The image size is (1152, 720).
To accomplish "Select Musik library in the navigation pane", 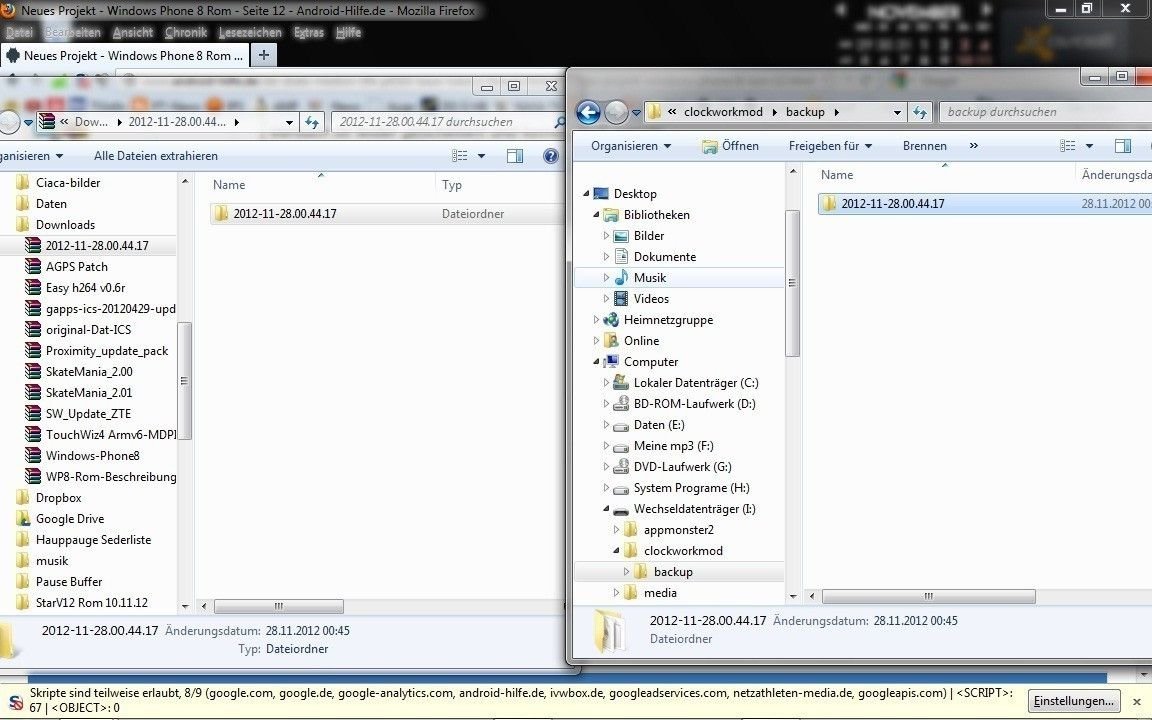I will click(649, 278).
